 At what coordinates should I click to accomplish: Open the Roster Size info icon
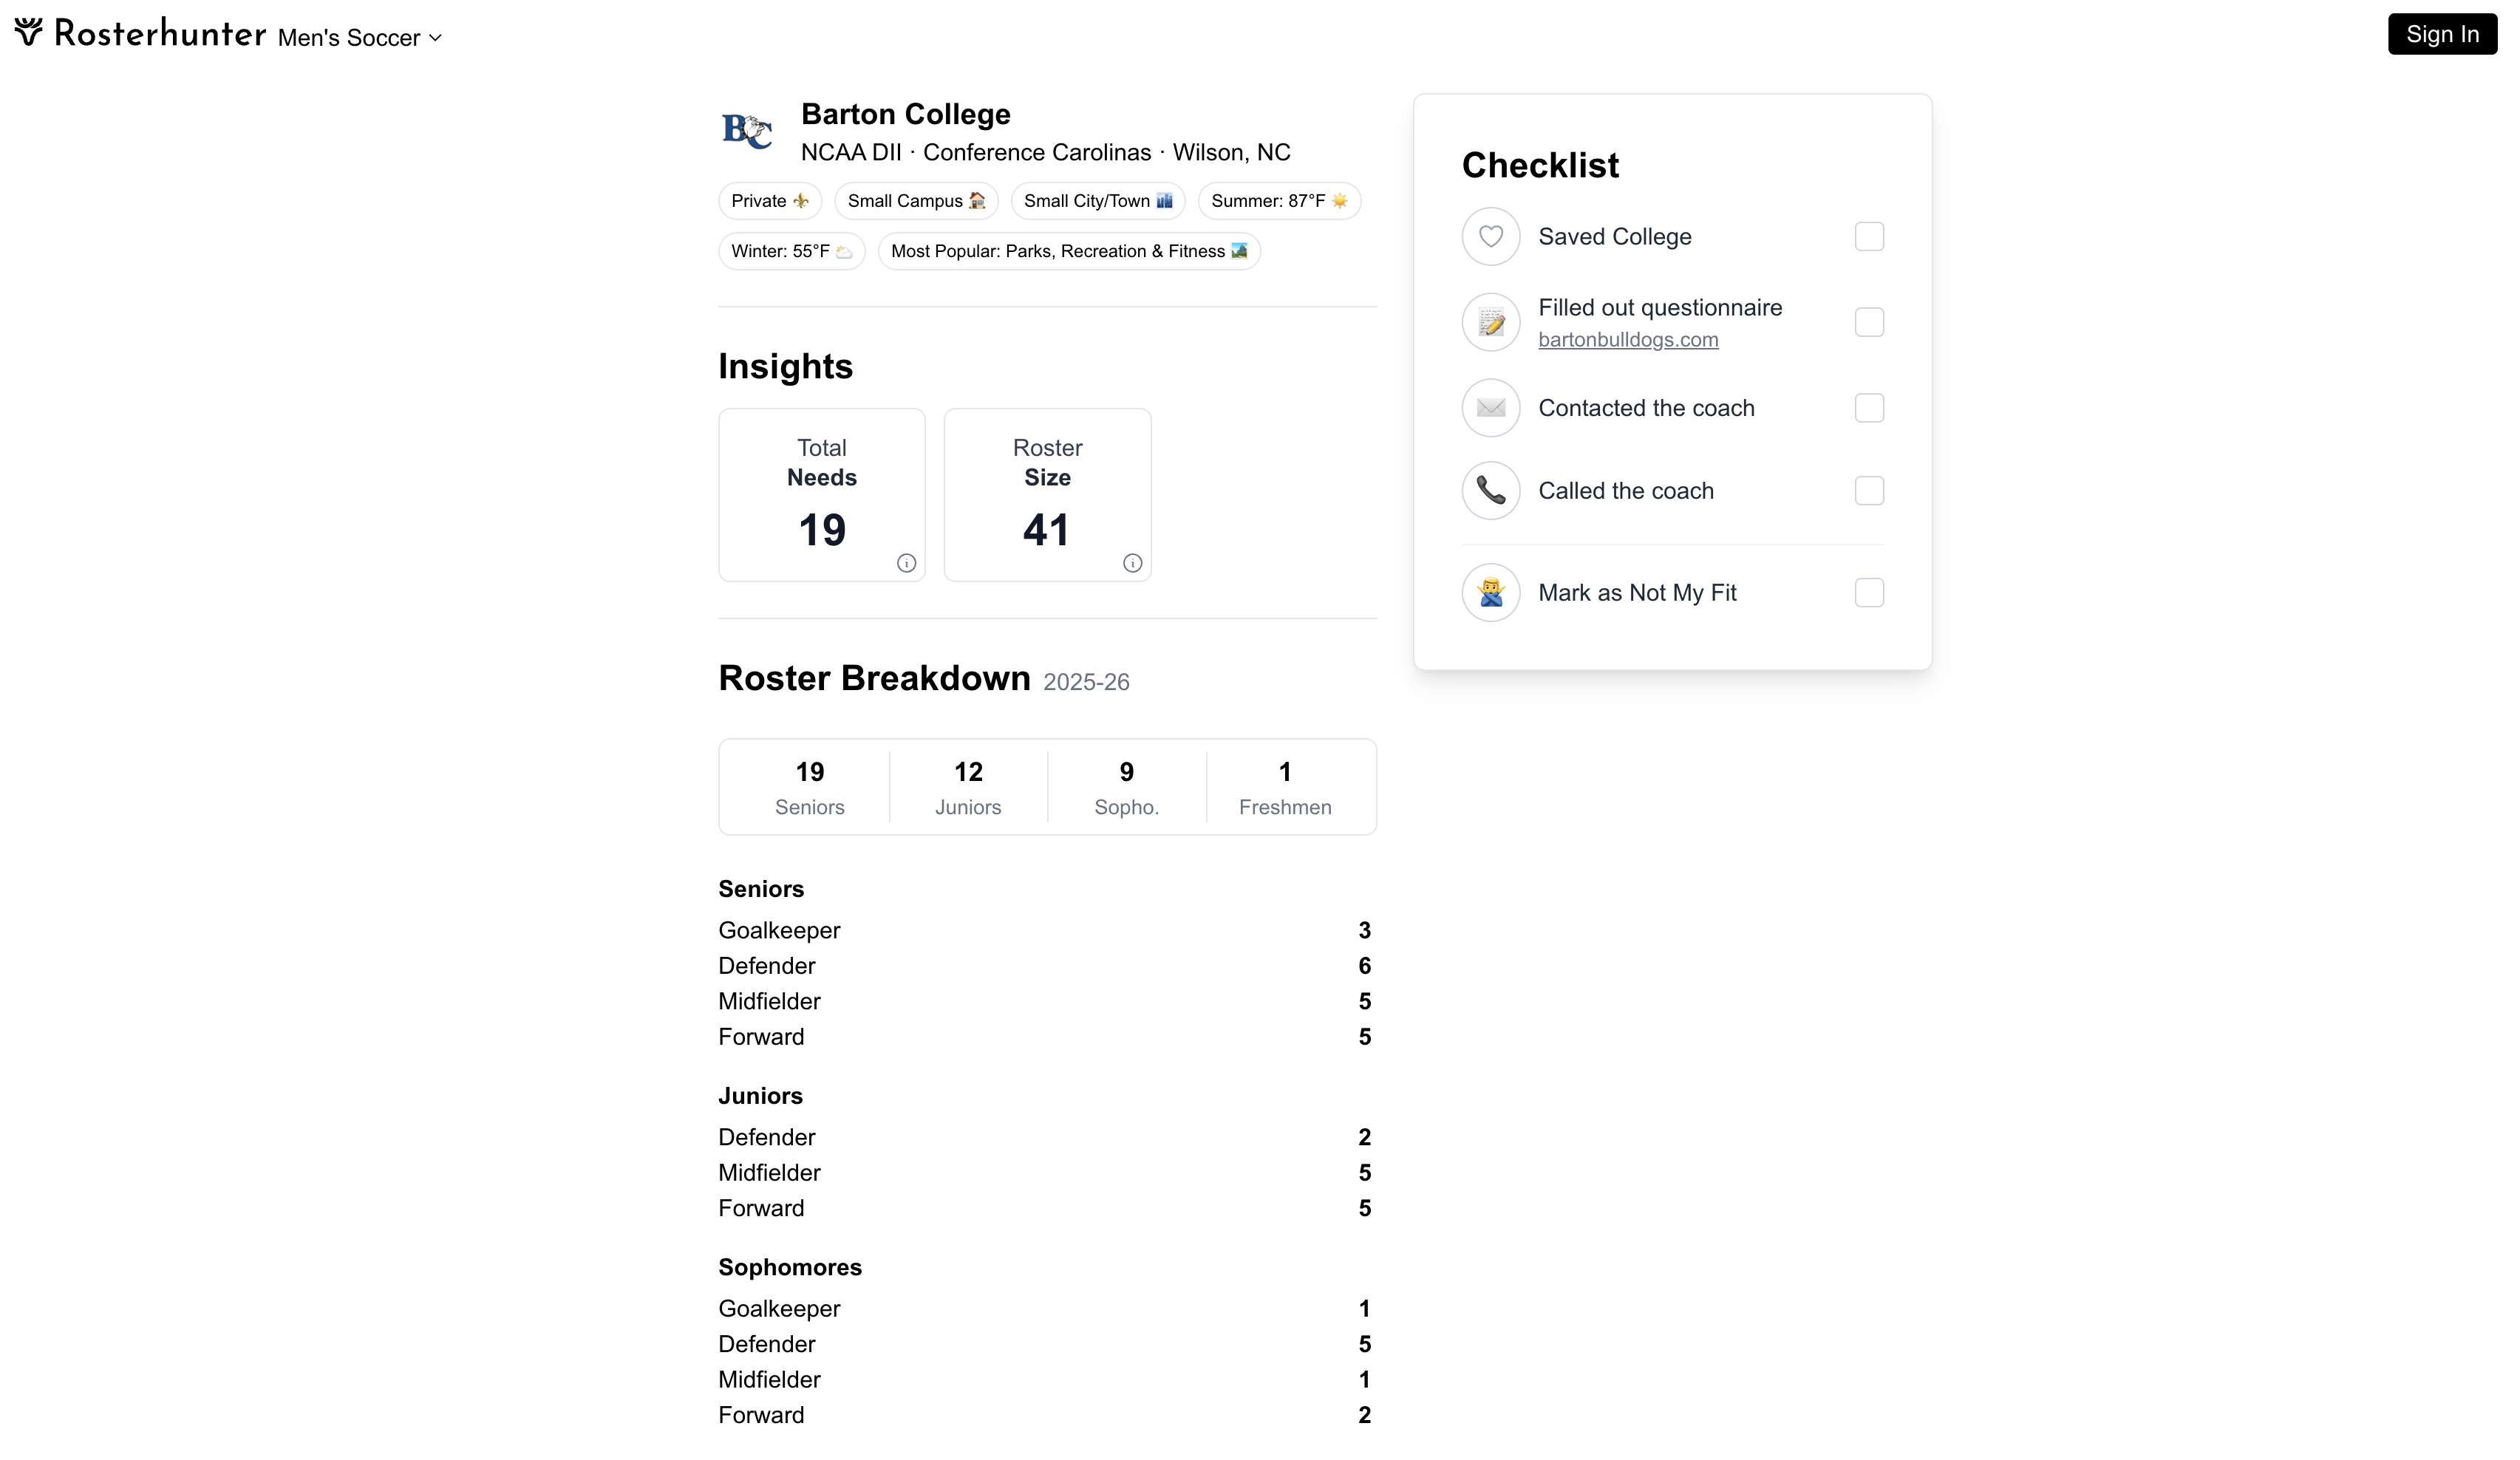[x=1132, y=563]
